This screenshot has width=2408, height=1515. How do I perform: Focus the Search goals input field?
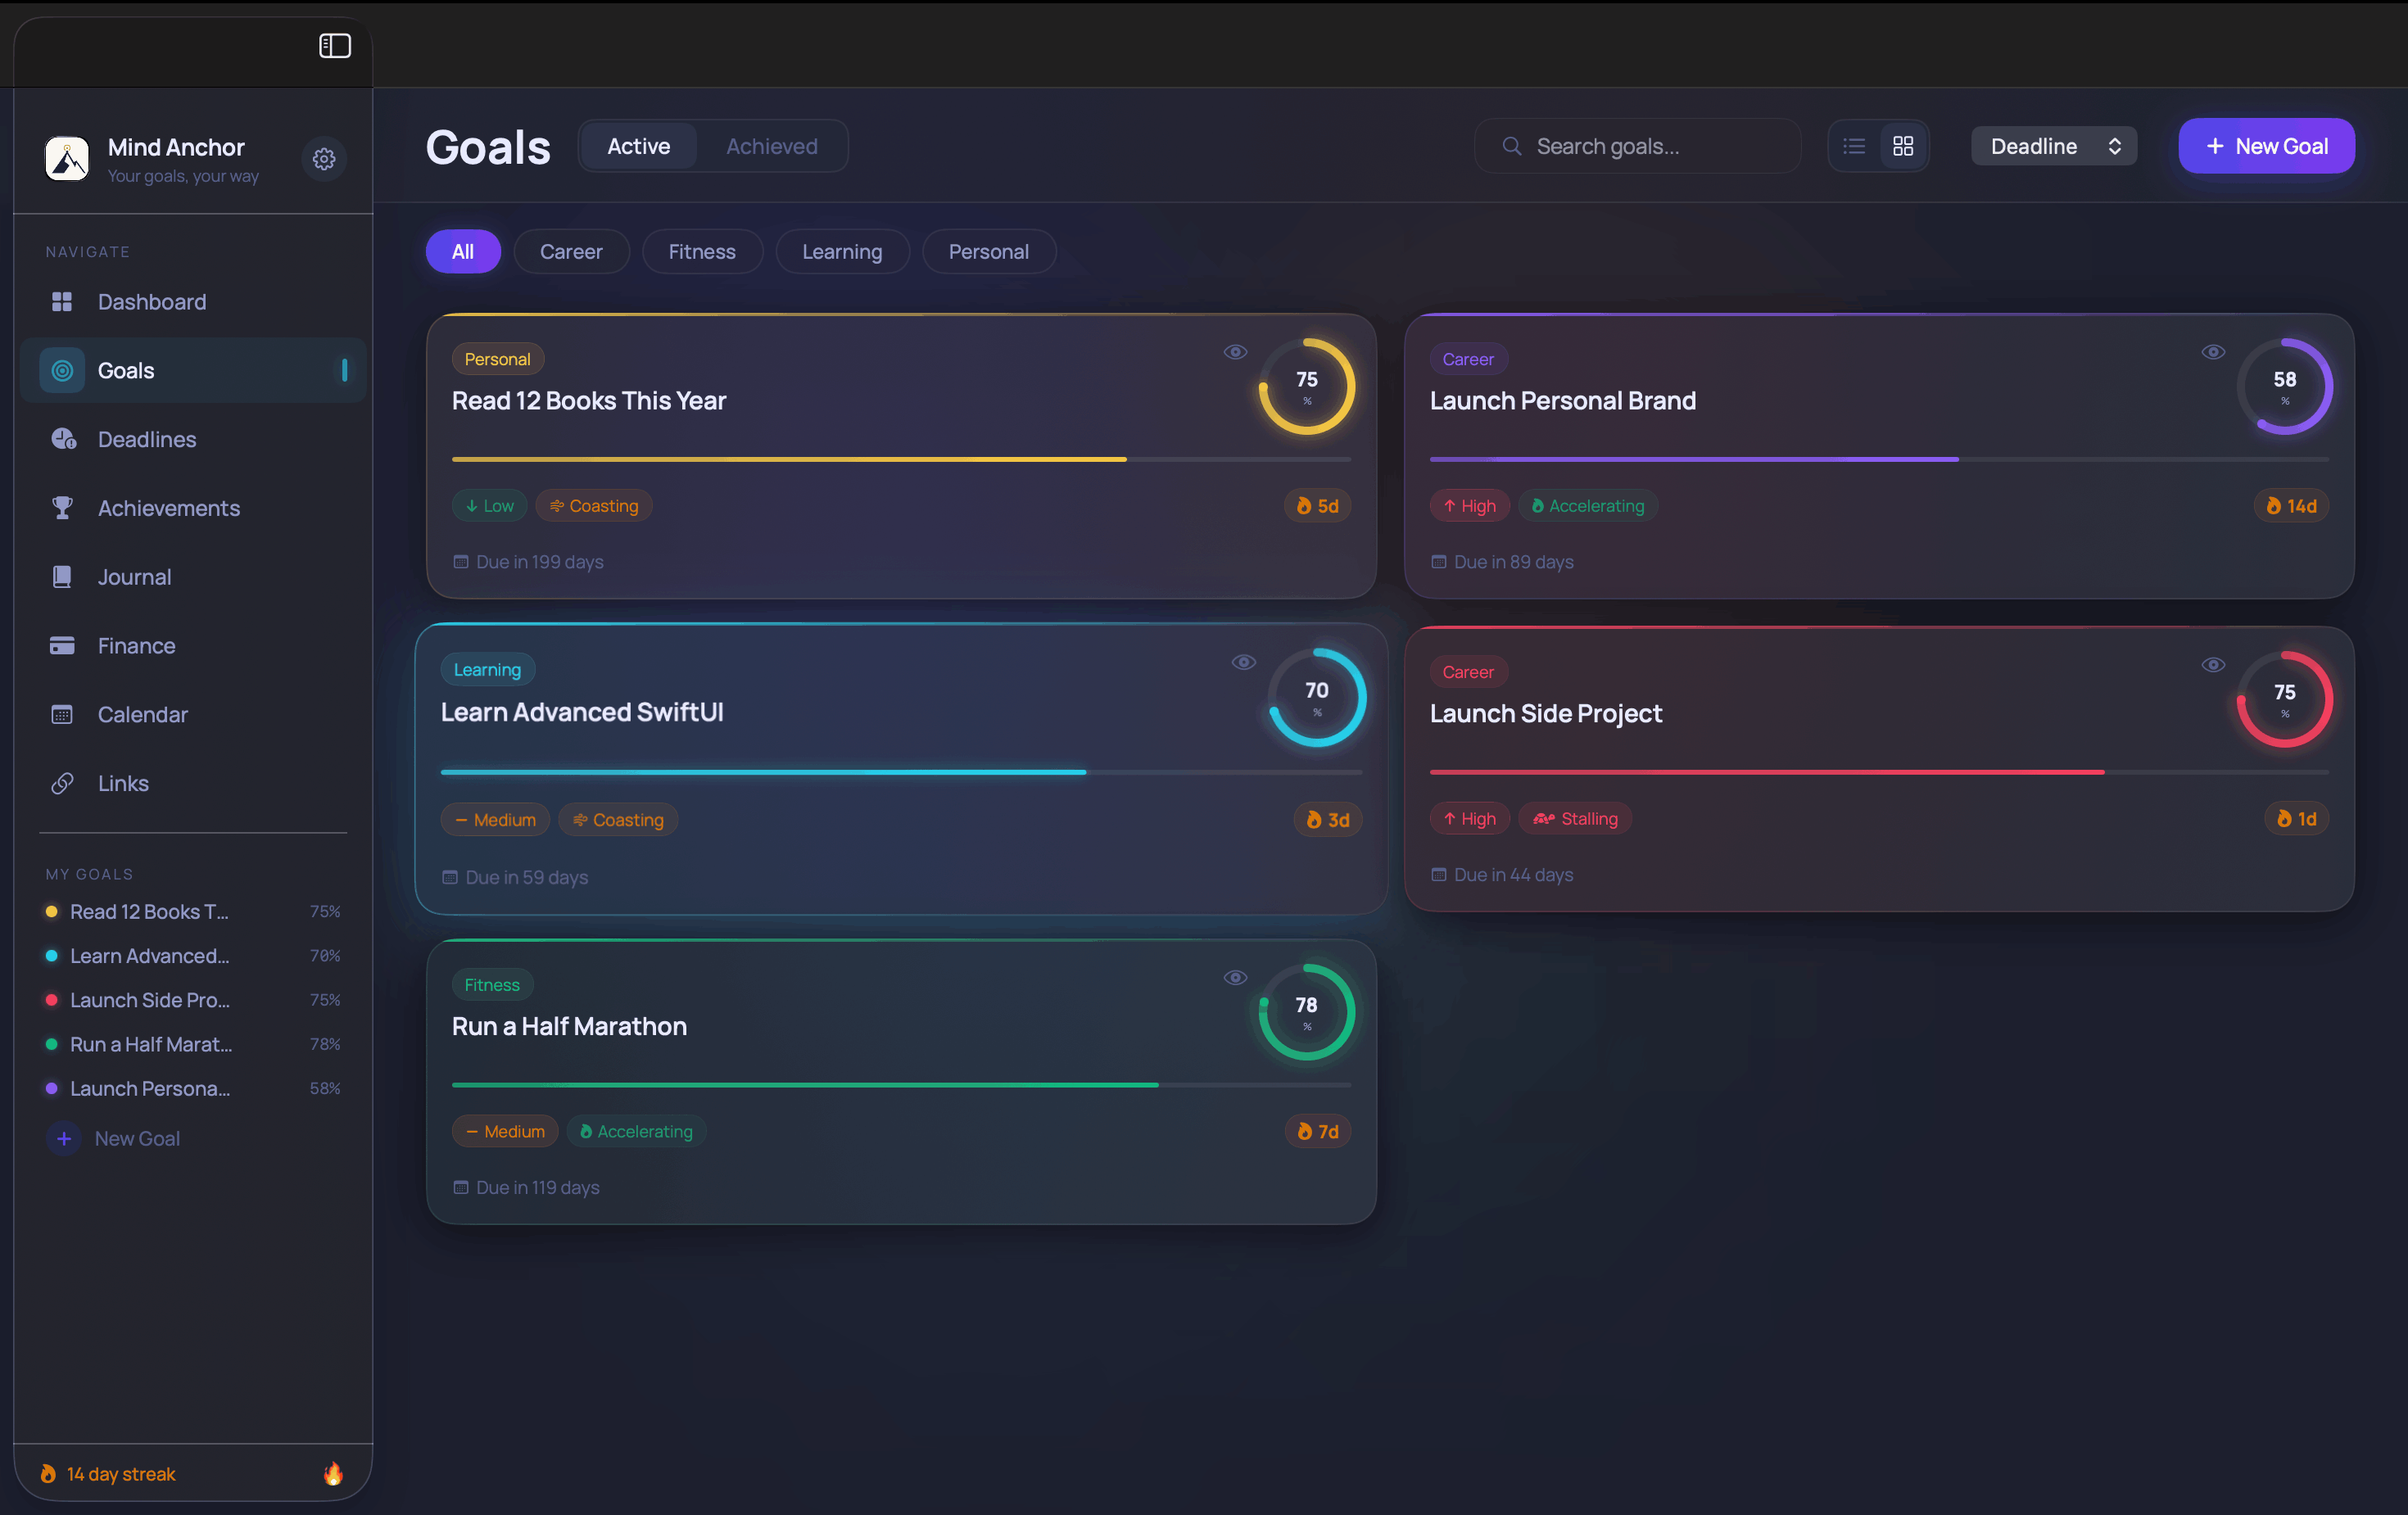1638,147
